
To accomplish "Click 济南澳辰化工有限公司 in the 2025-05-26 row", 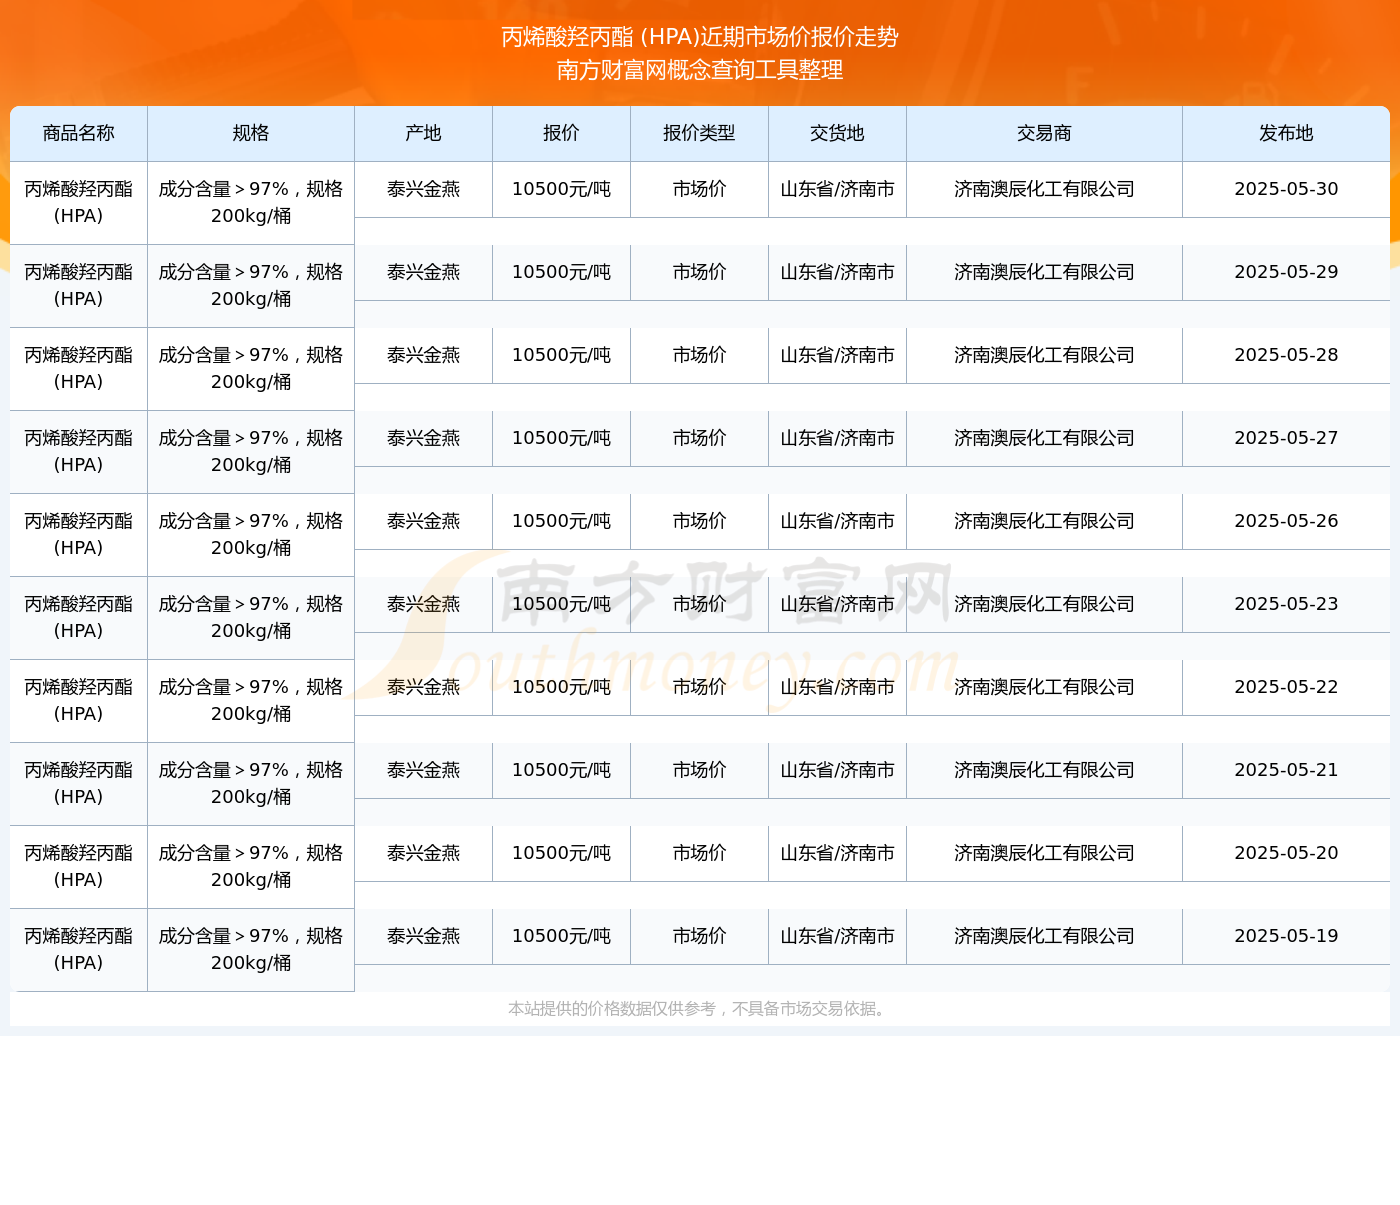I will 1045,521.
